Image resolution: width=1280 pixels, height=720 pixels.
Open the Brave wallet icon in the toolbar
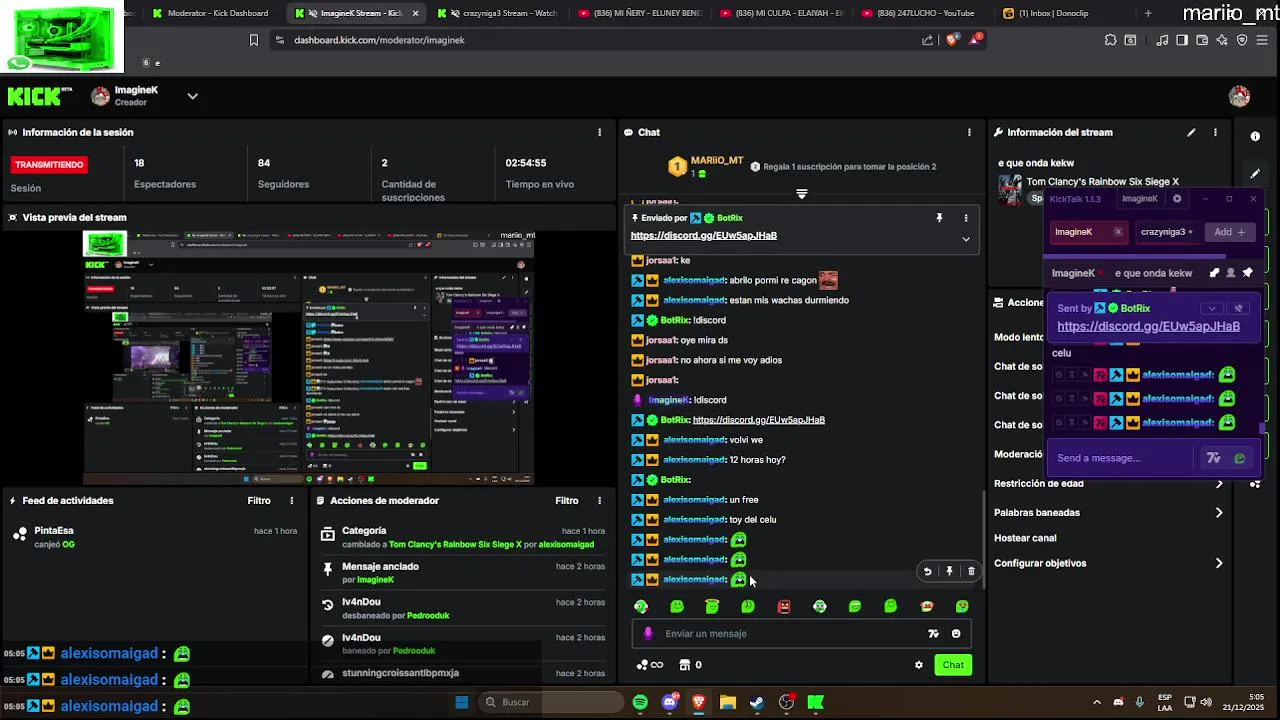point(1201,40)
